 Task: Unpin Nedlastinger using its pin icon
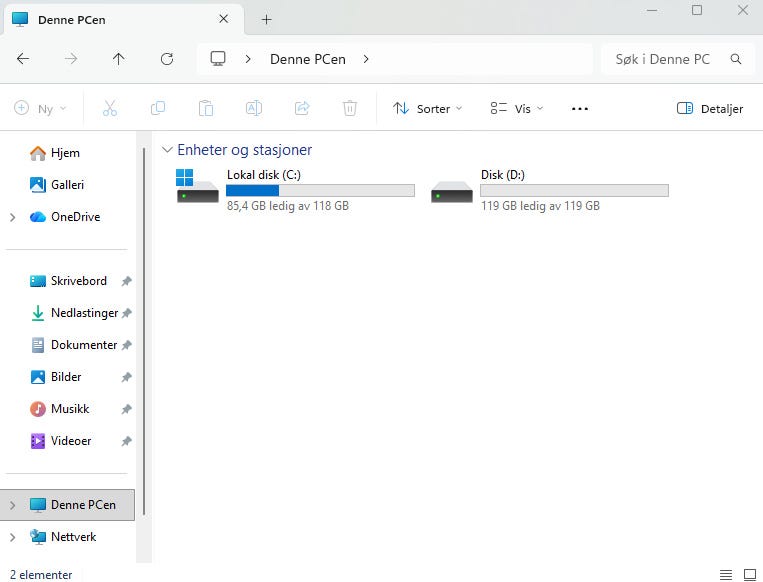(127, 313)
